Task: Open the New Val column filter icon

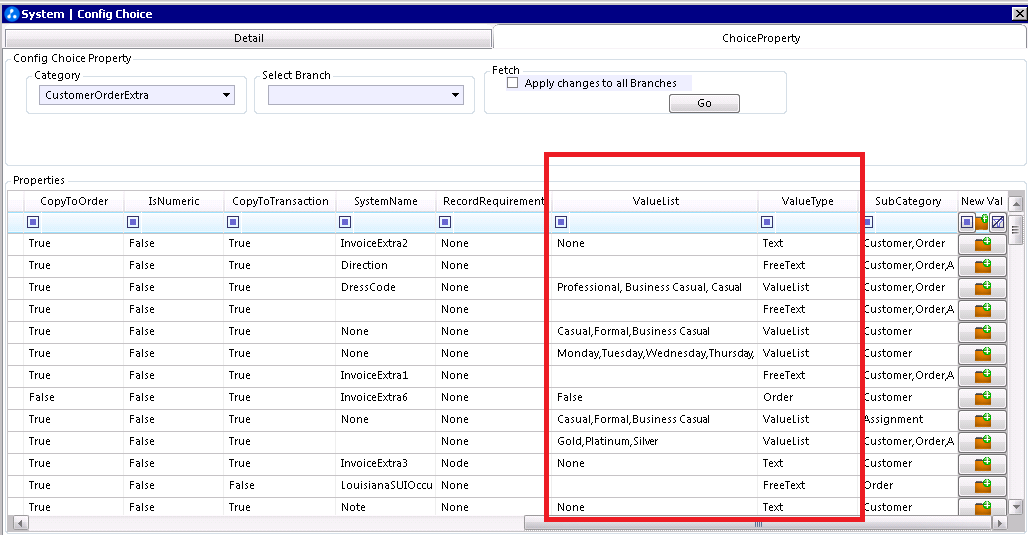Action: click(966, 222)
